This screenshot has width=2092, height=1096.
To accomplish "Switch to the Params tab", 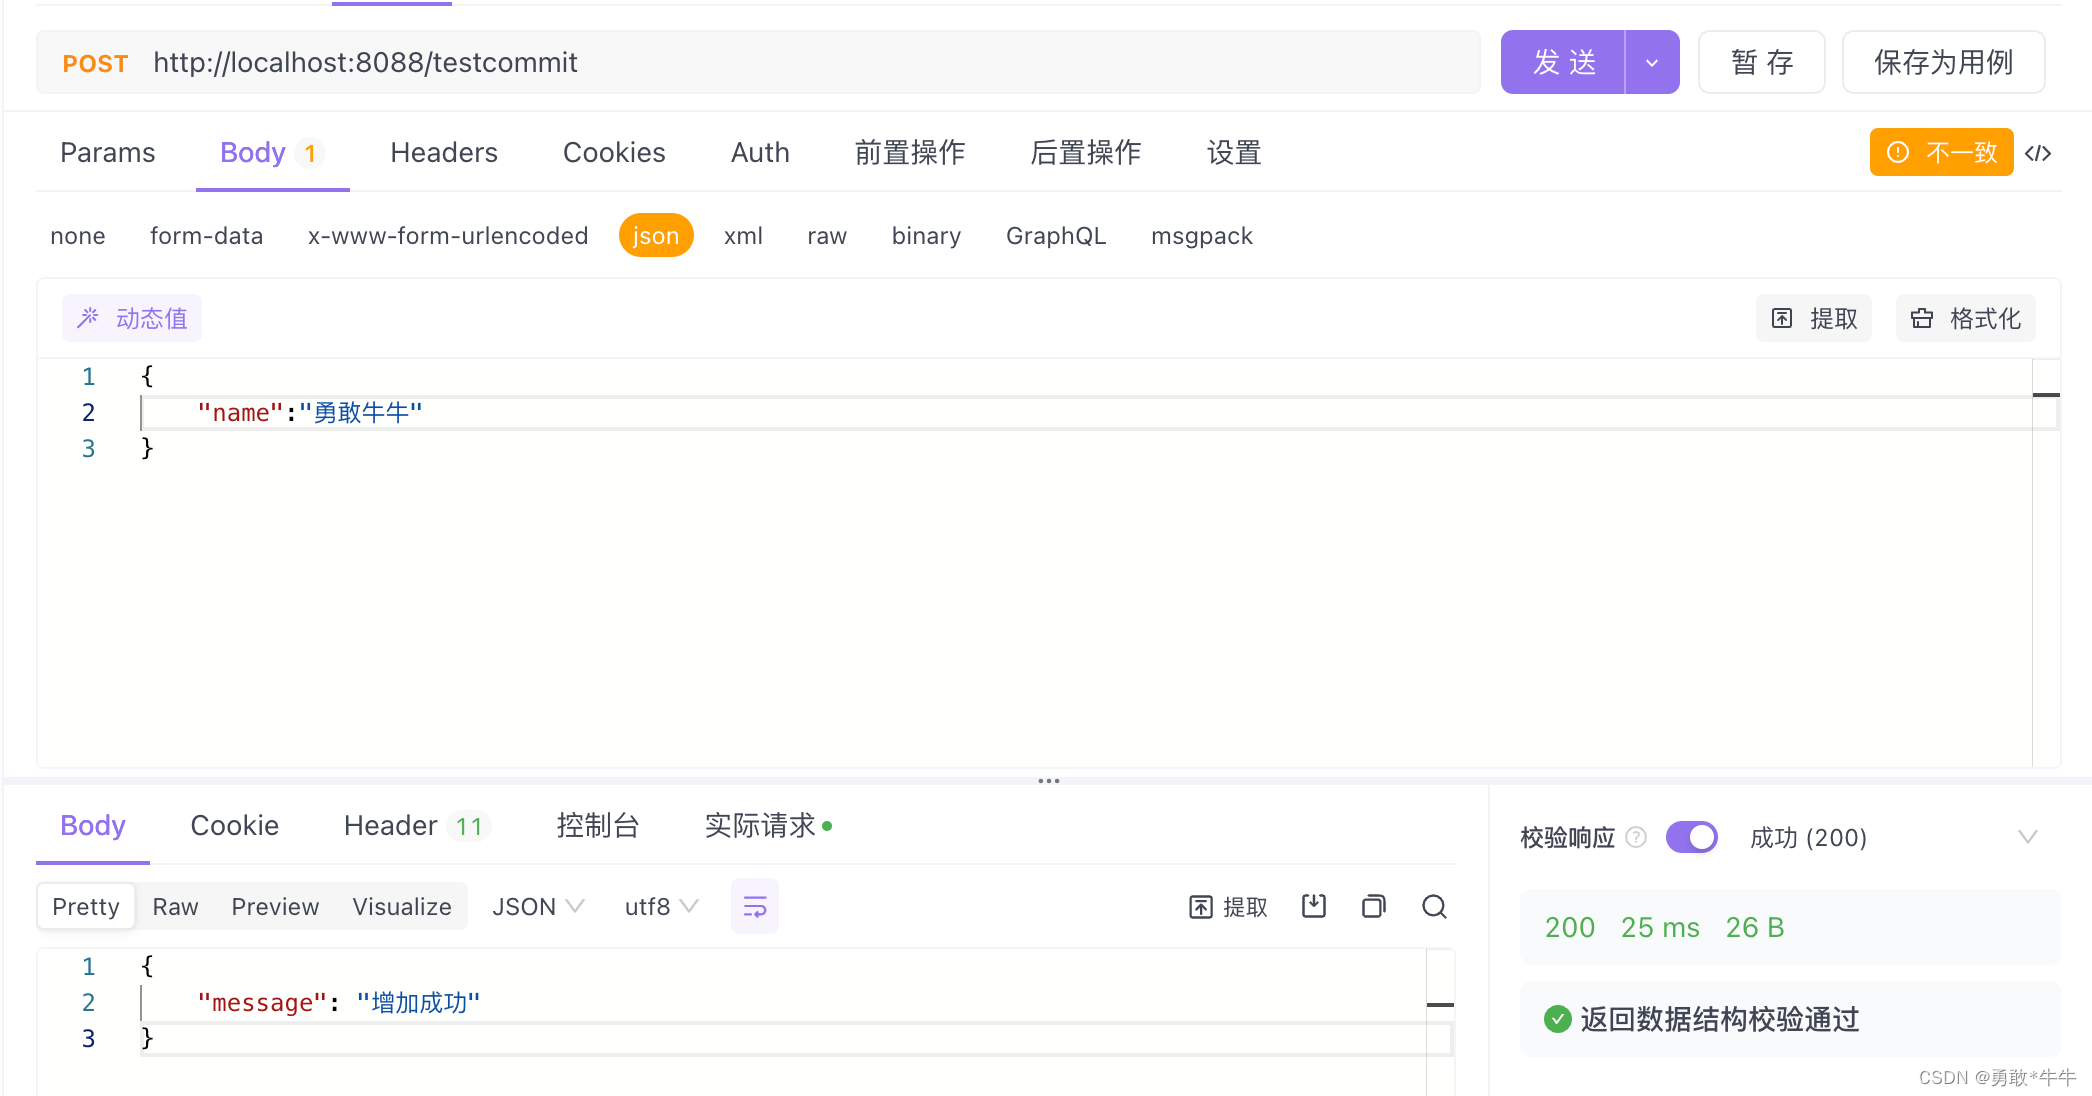I will [x=108, y=153].
